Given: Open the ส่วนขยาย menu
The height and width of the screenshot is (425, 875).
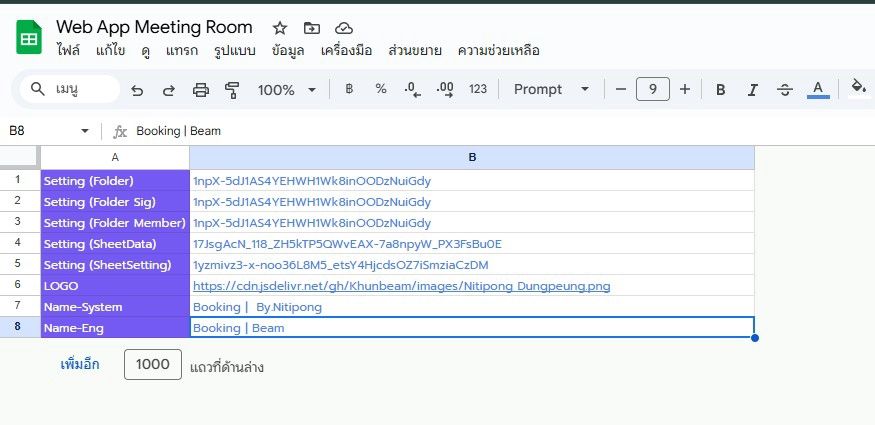Looking at the screenshot, I should pos(415,51).
